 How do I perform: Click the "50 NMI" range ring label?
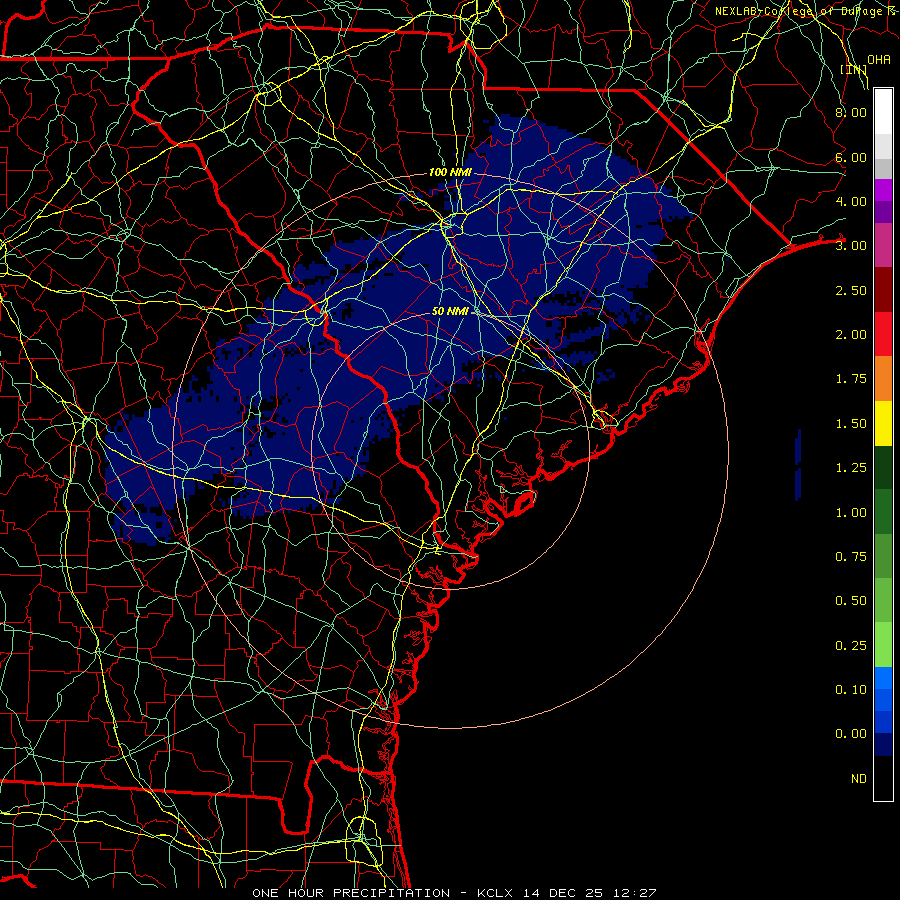click(450, 311)
